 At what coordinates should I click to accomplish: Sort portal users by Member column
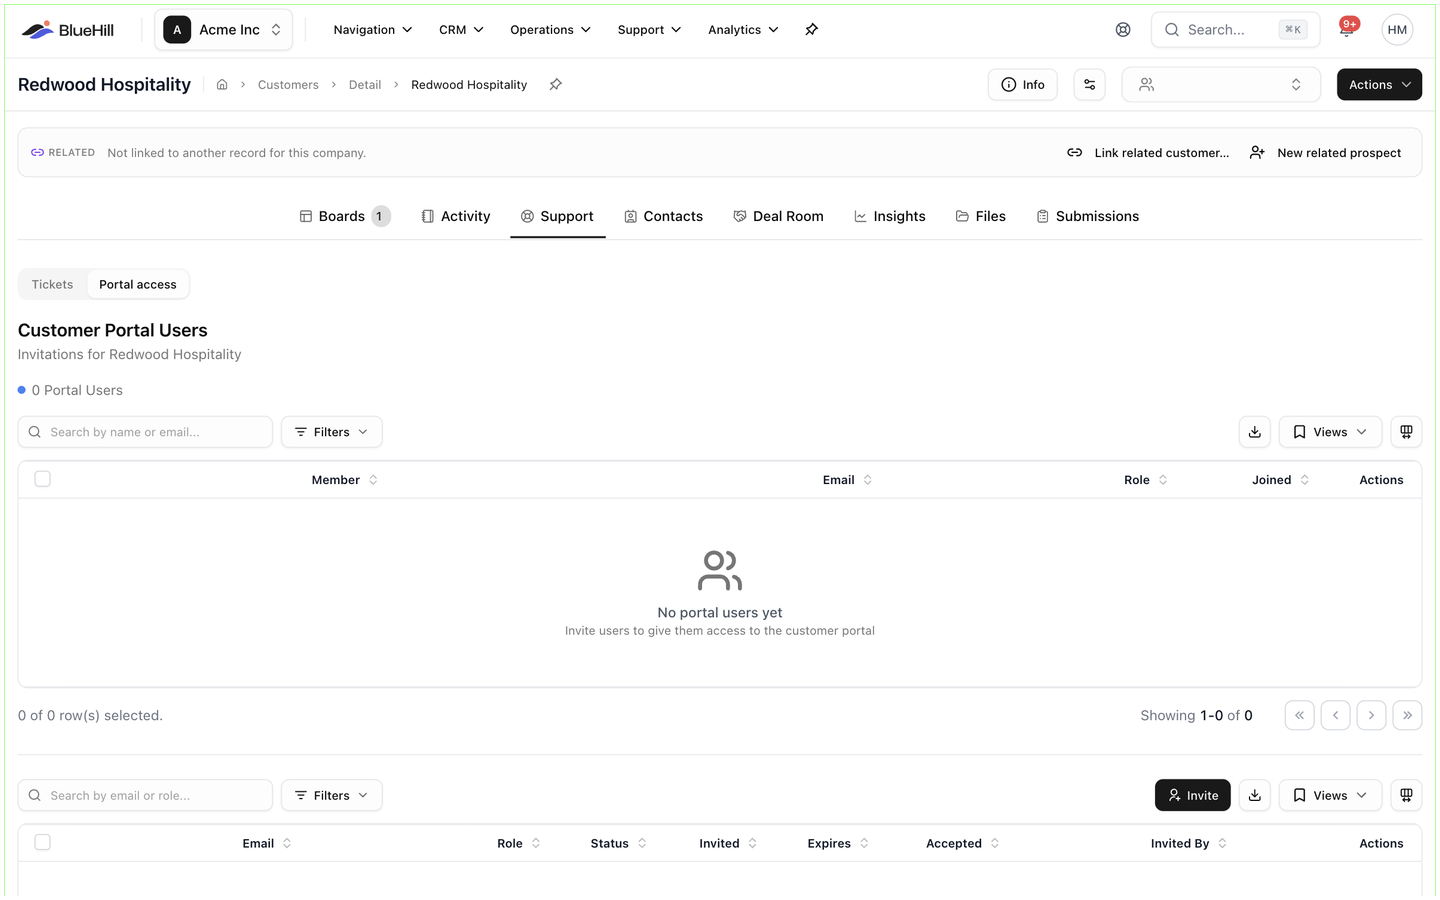tap(344, 480)
